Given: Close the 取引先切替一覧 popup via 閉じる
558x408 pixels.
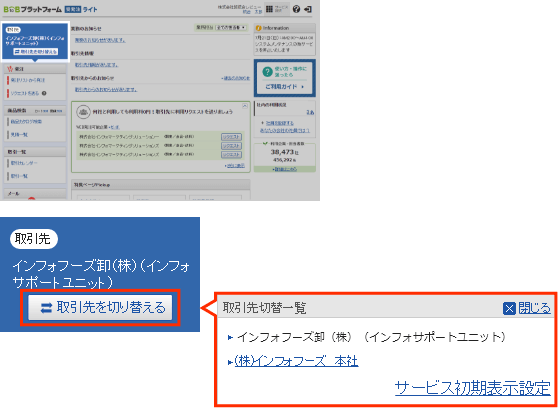Looking at the screenshot, I should 527,309.
